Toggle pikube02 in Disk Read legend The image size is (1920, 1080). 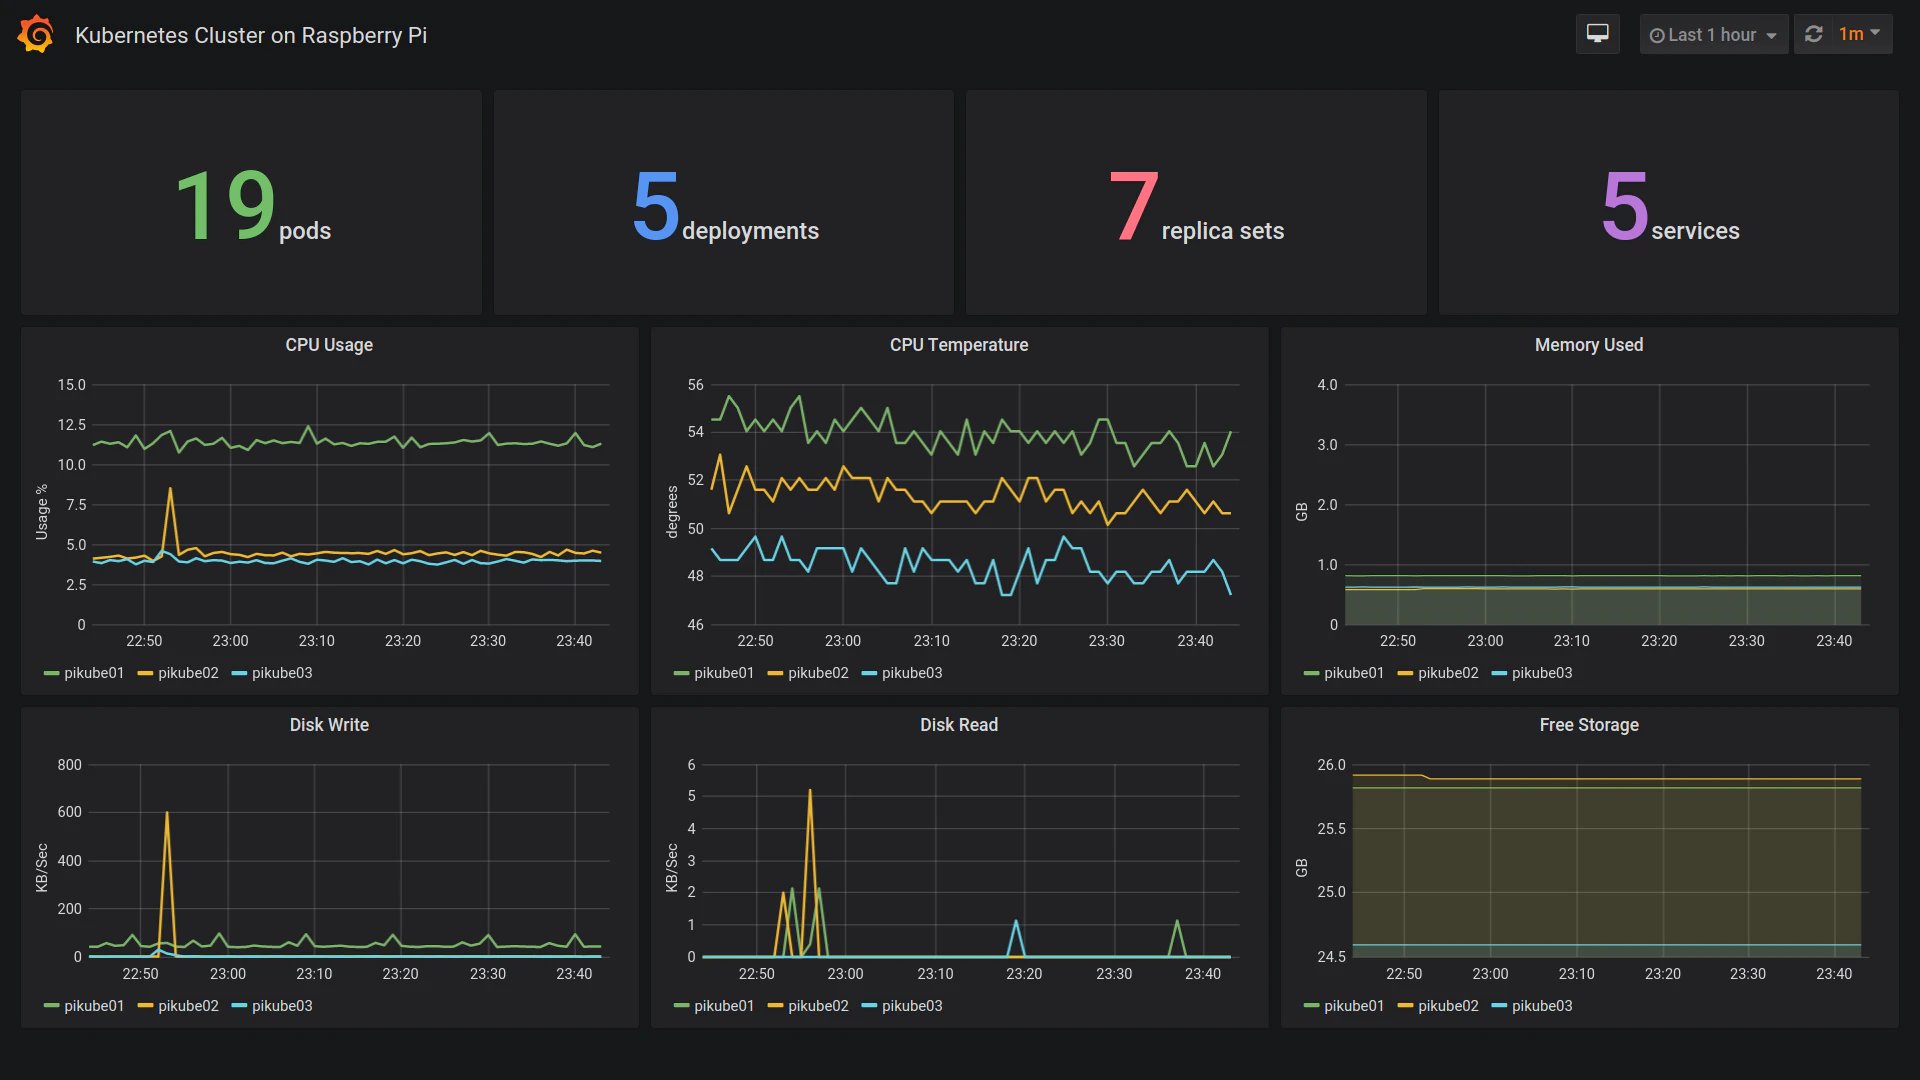coord(808,1006)
